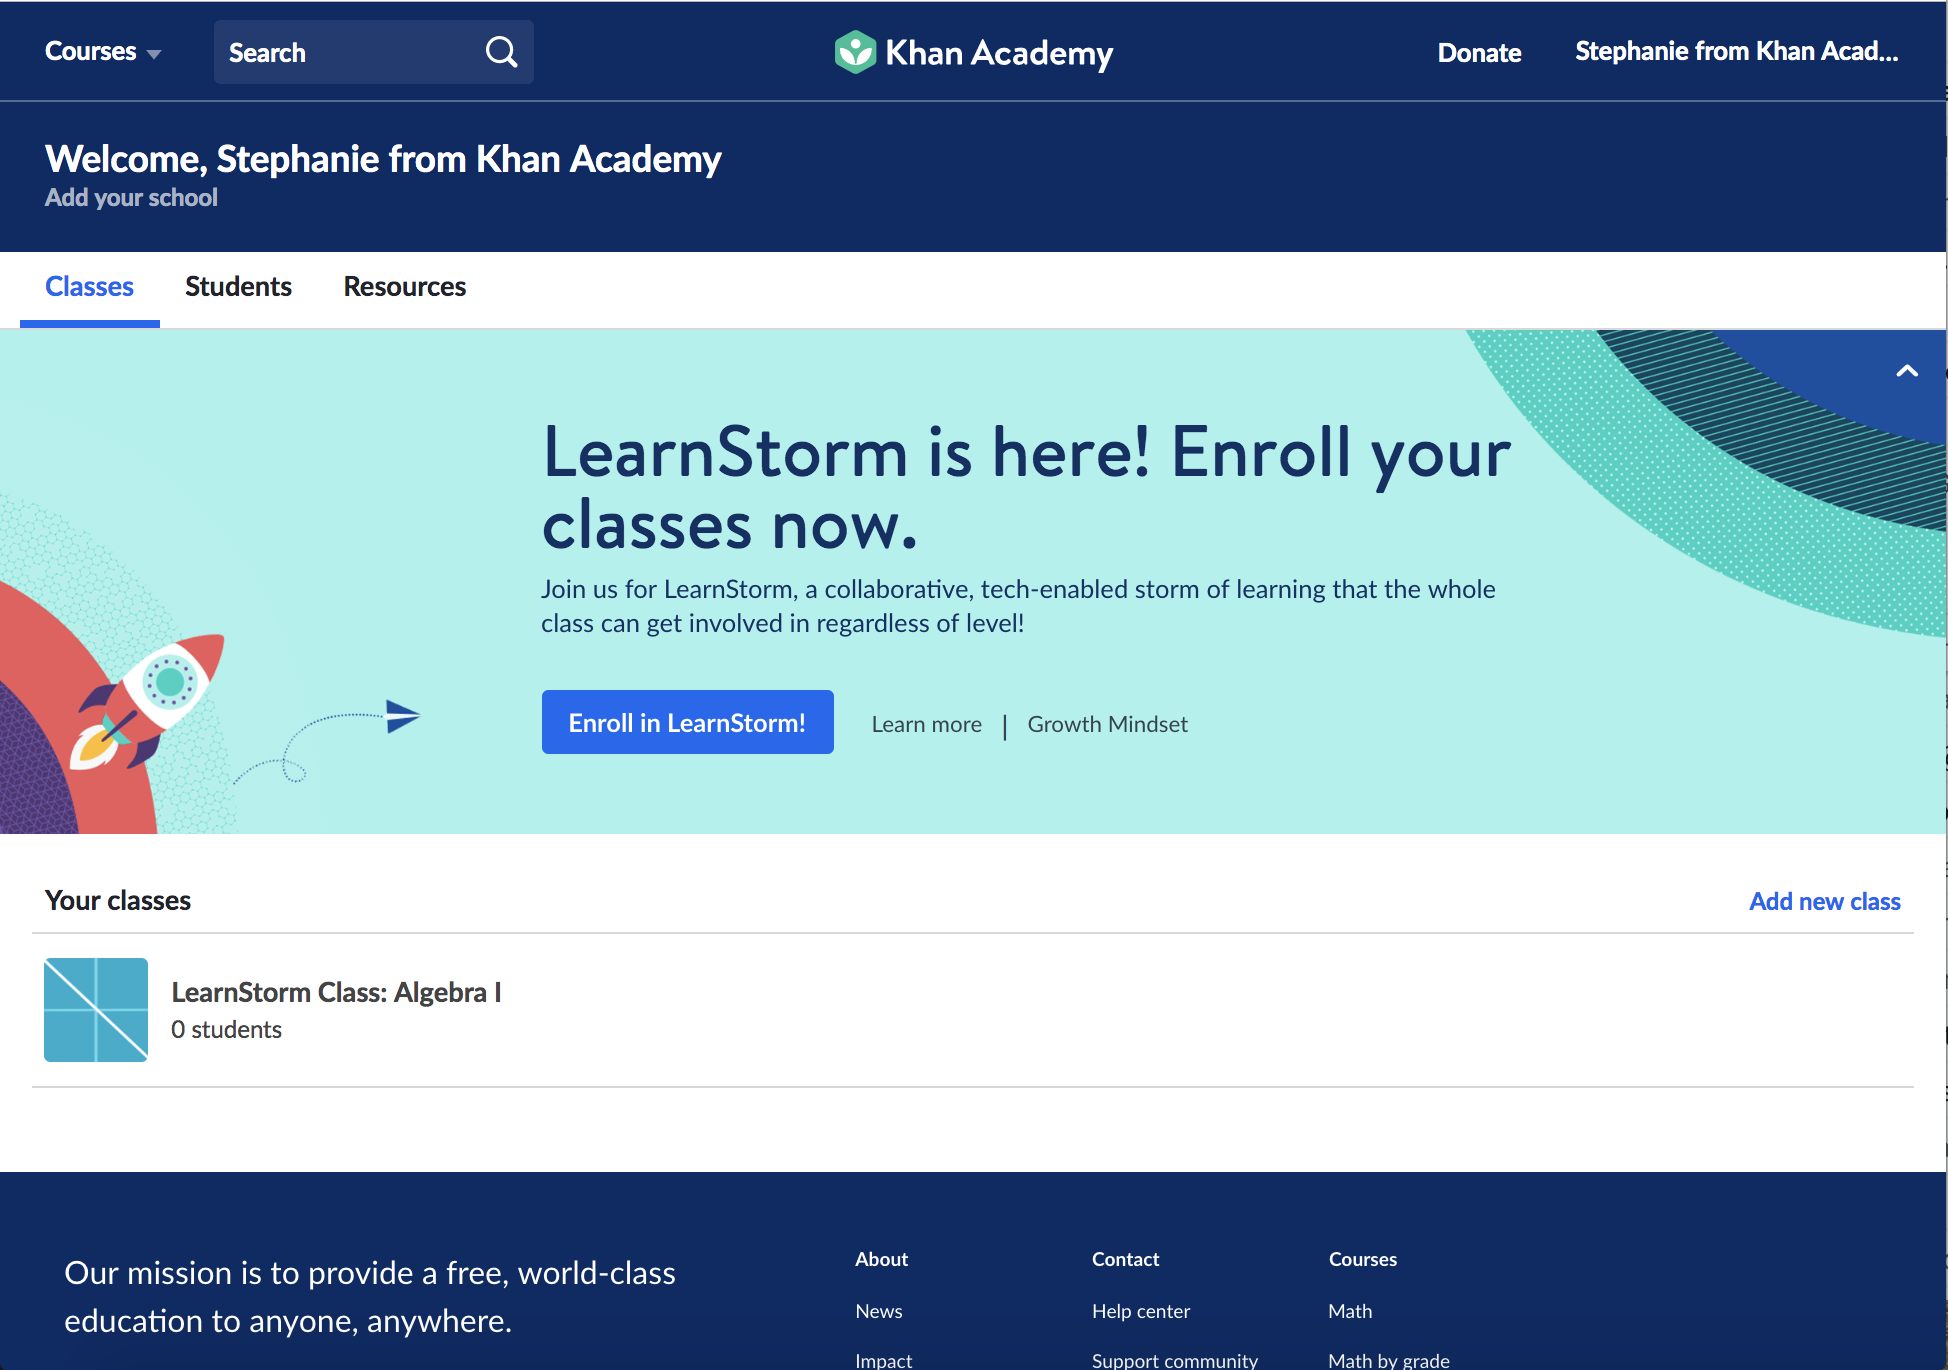Image resolution: width=1948 pixels, height=1370 pixels.
Task: Click the Your classes heading
Action: click(118, 901)
